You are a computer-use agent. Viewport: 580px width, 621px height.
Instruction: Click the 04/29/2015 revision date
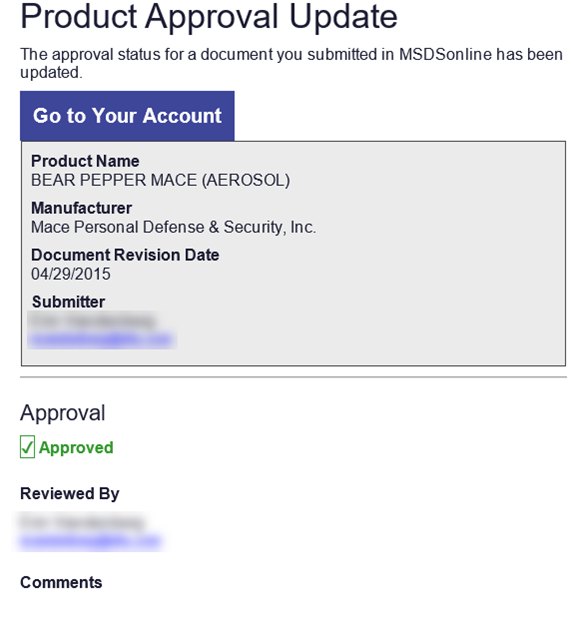(x=71, y=274)
